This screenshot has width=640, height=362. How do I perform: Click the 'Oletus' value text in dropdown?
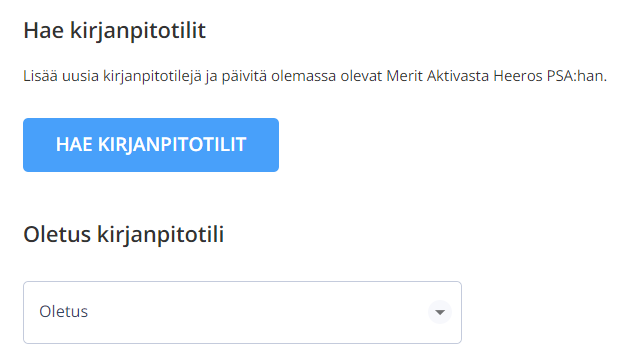click(64, 312)
